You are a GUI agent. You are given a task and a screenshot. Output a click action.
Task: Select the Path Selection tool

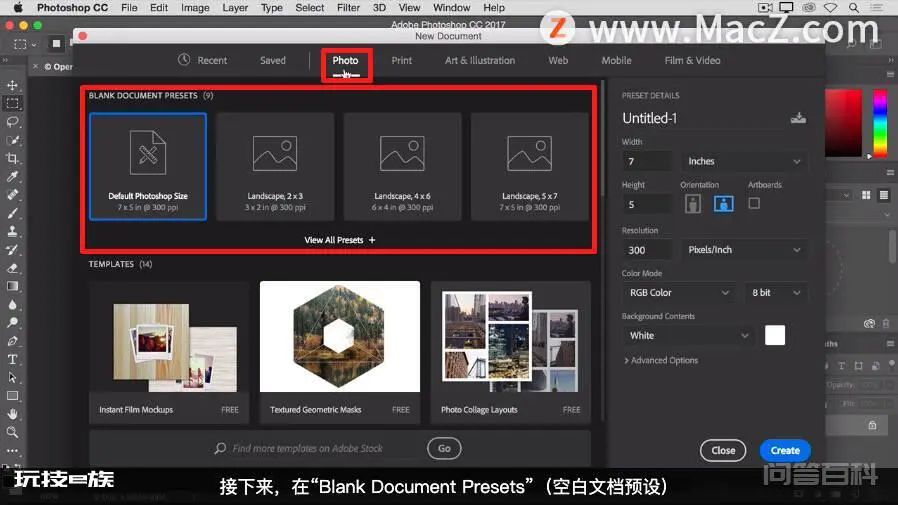coord(12,378)
